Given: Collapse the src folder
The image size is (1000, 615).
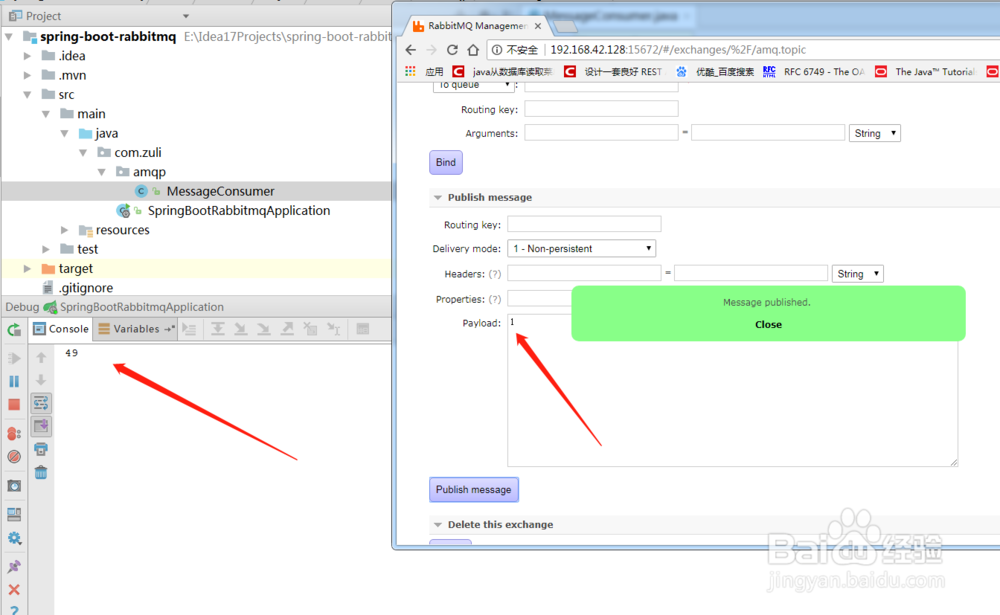Looking at the screenshot, I should (x=27, y=94).
